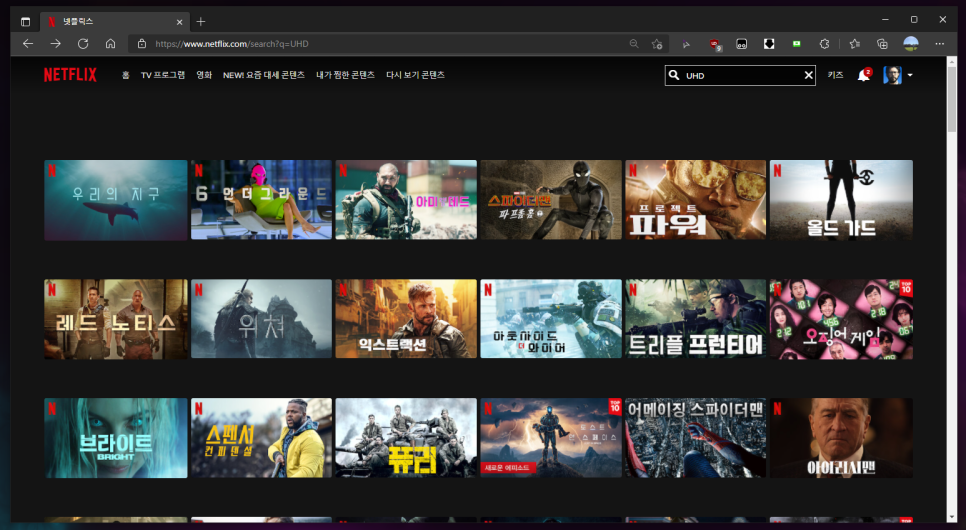Open the notifications bell

coord(864,75)
